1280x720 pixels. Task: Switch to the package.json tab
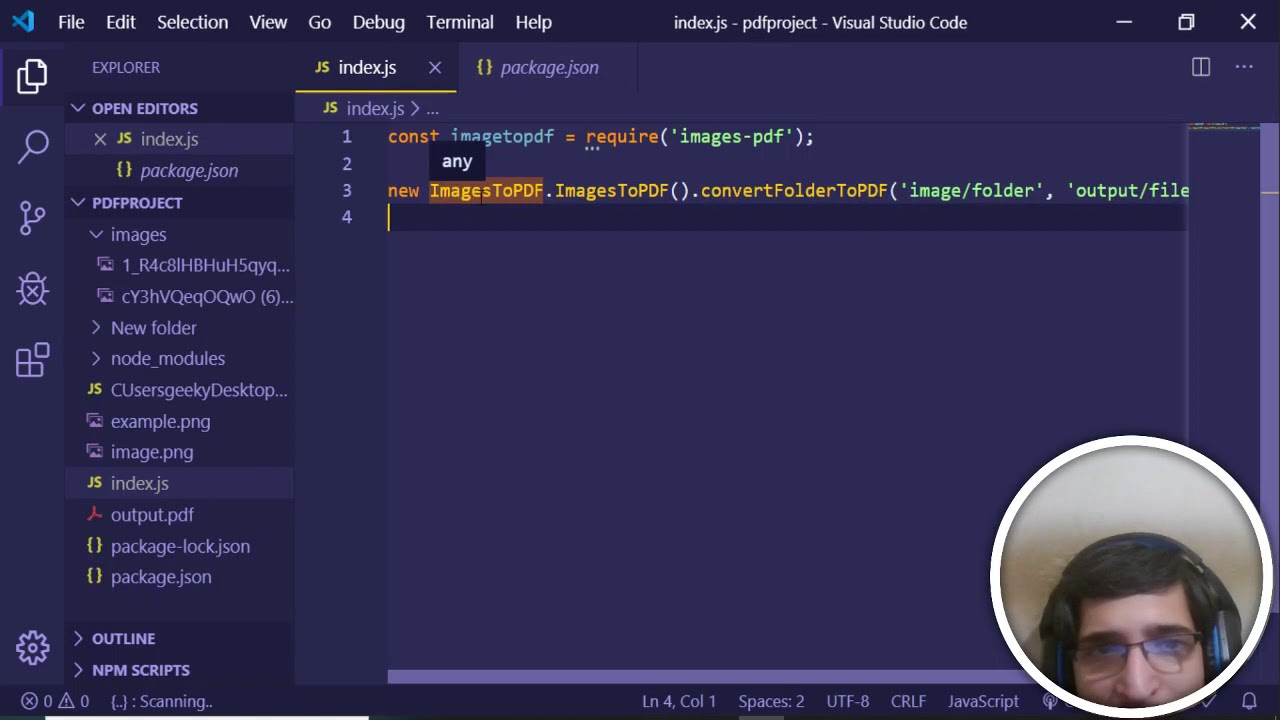(x=548, y=67)
